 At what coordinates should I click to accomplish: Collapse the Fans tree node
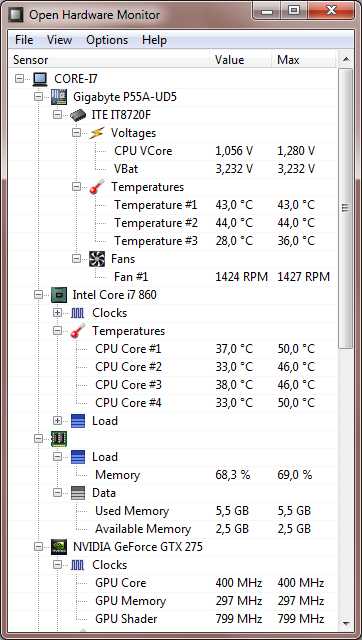point(76,259)
